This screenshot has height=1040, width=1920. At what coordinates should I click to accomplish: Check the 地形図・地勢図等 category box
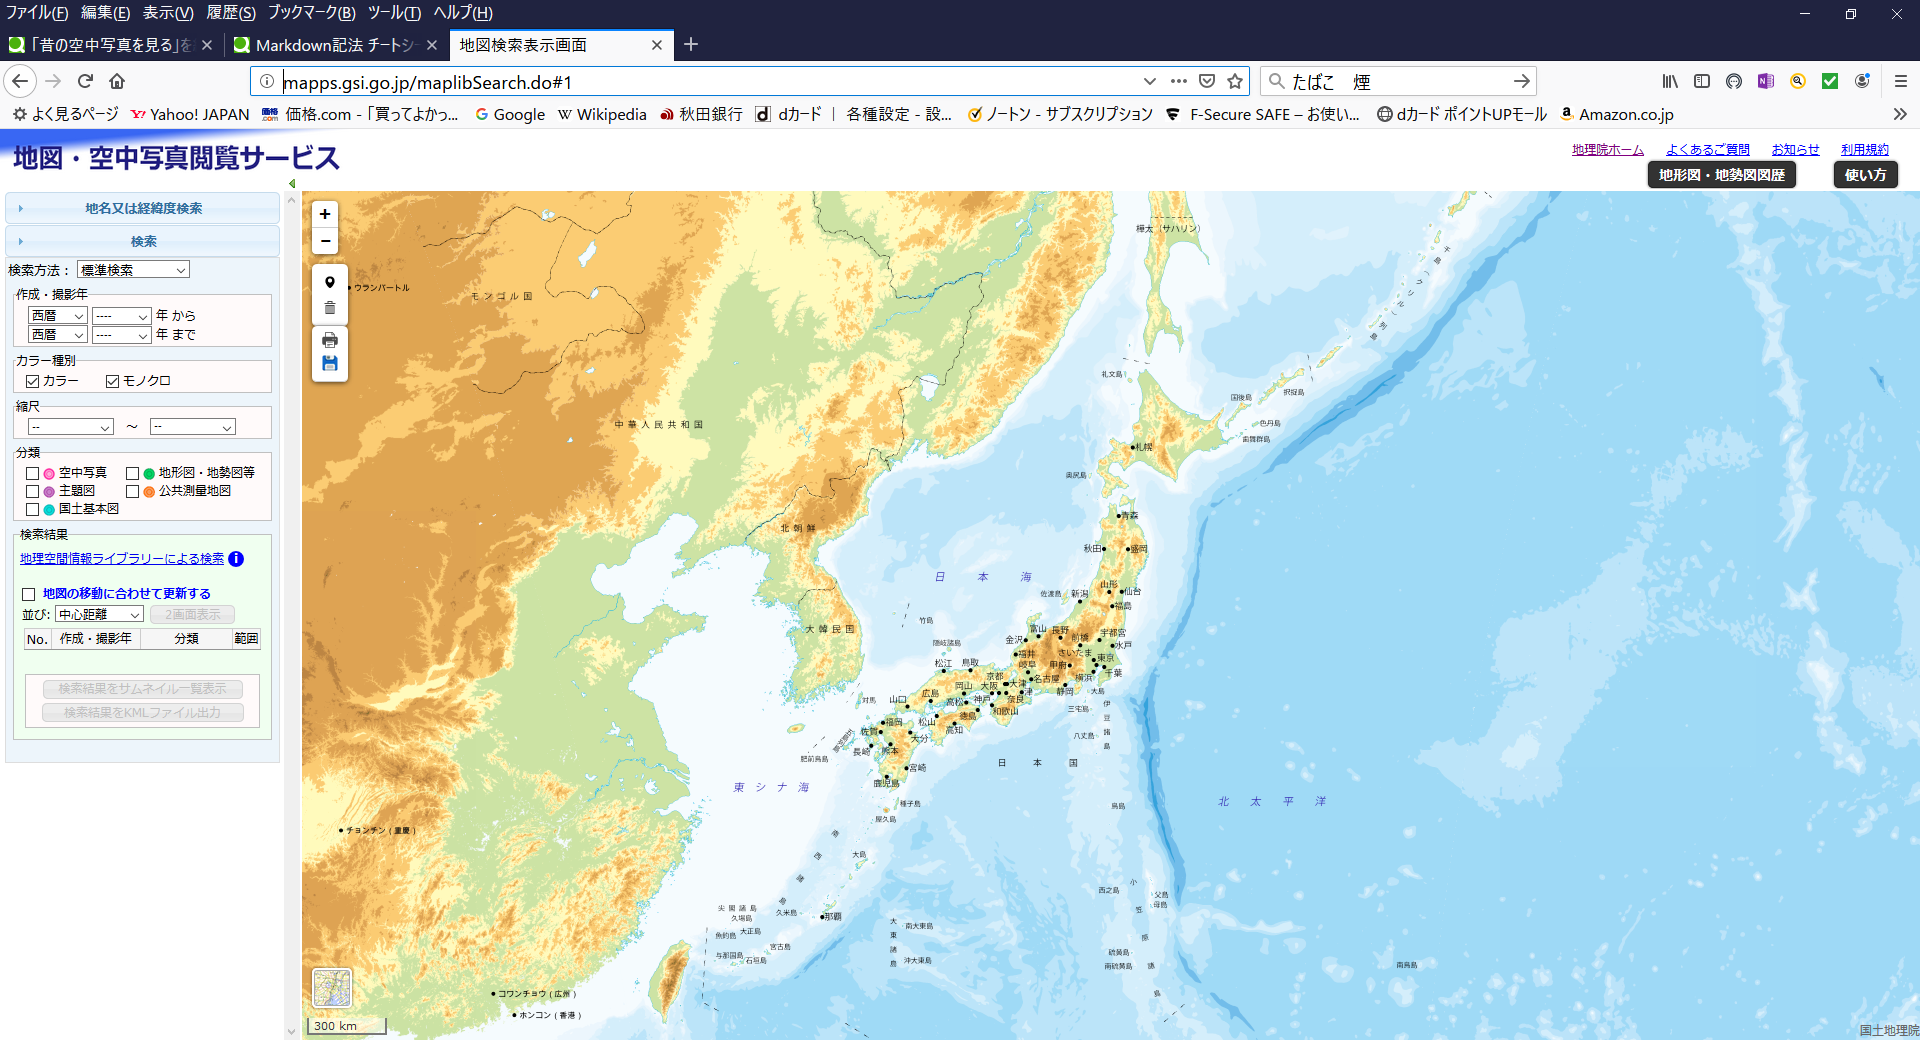coord(133,473)
